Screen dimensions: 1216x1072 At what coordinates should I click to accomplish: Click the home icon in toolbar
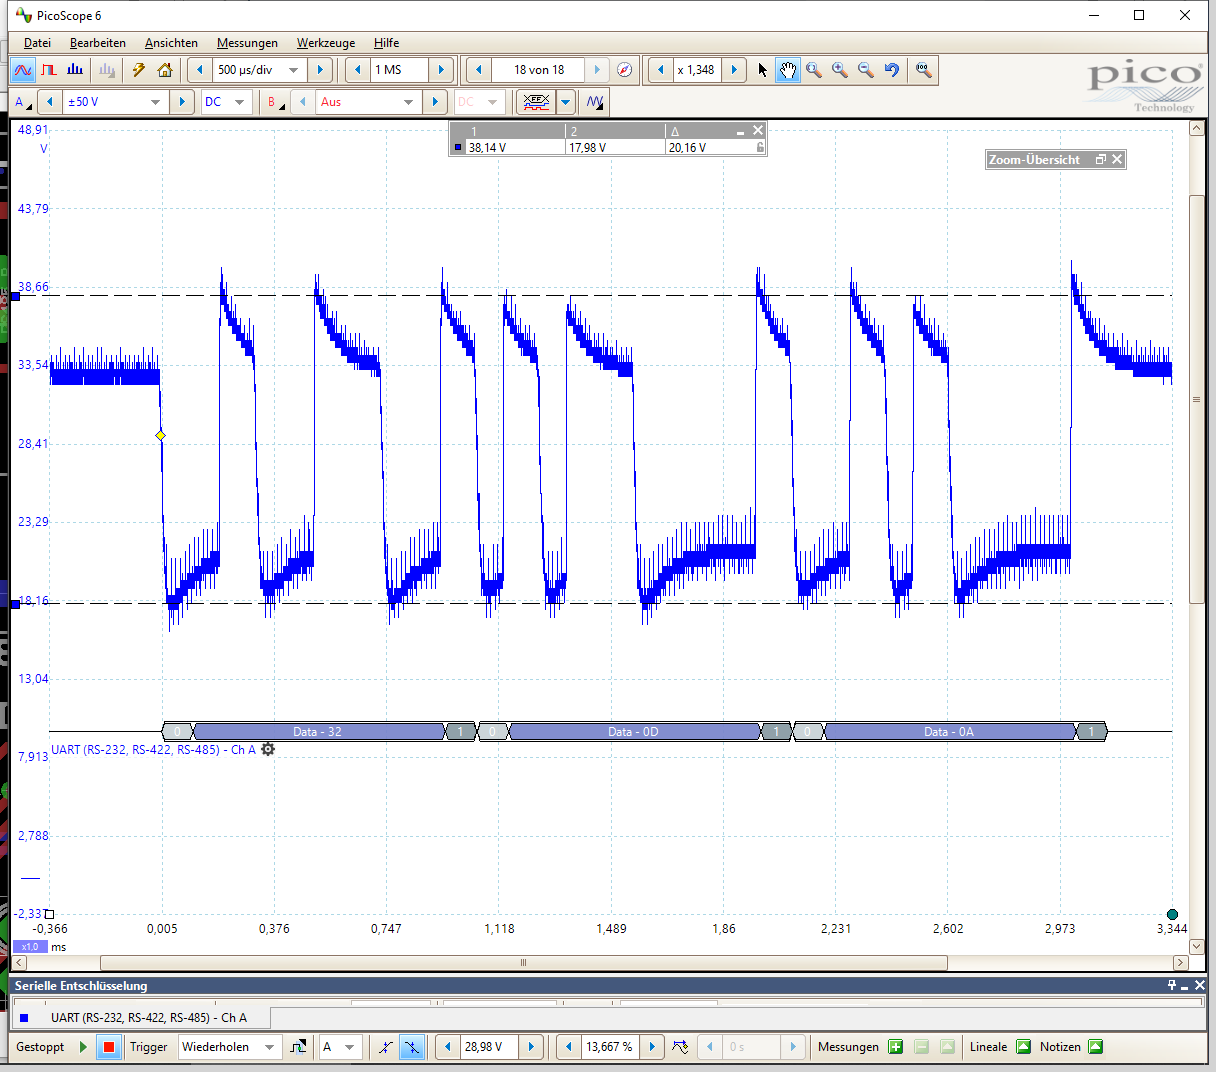tap(165, 70)
